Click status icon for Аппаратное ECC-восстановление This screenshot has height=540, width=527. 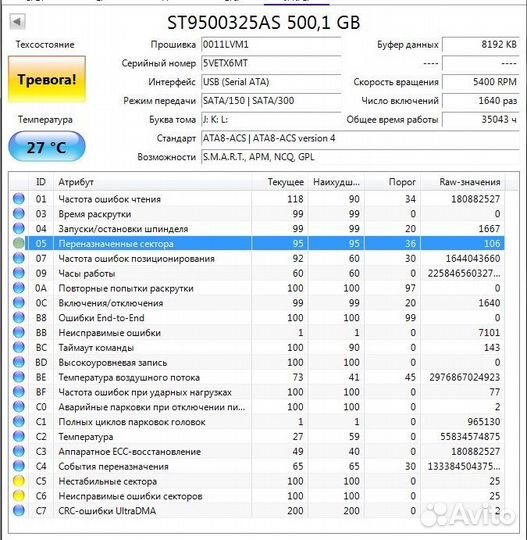pyautogui.click(x=19, y=451)
